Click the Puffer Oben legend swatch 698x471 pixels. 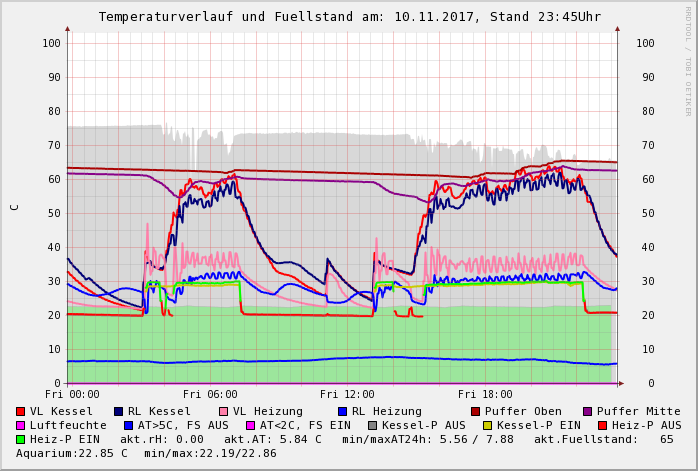pyautogui.click(x=476, y=411)
